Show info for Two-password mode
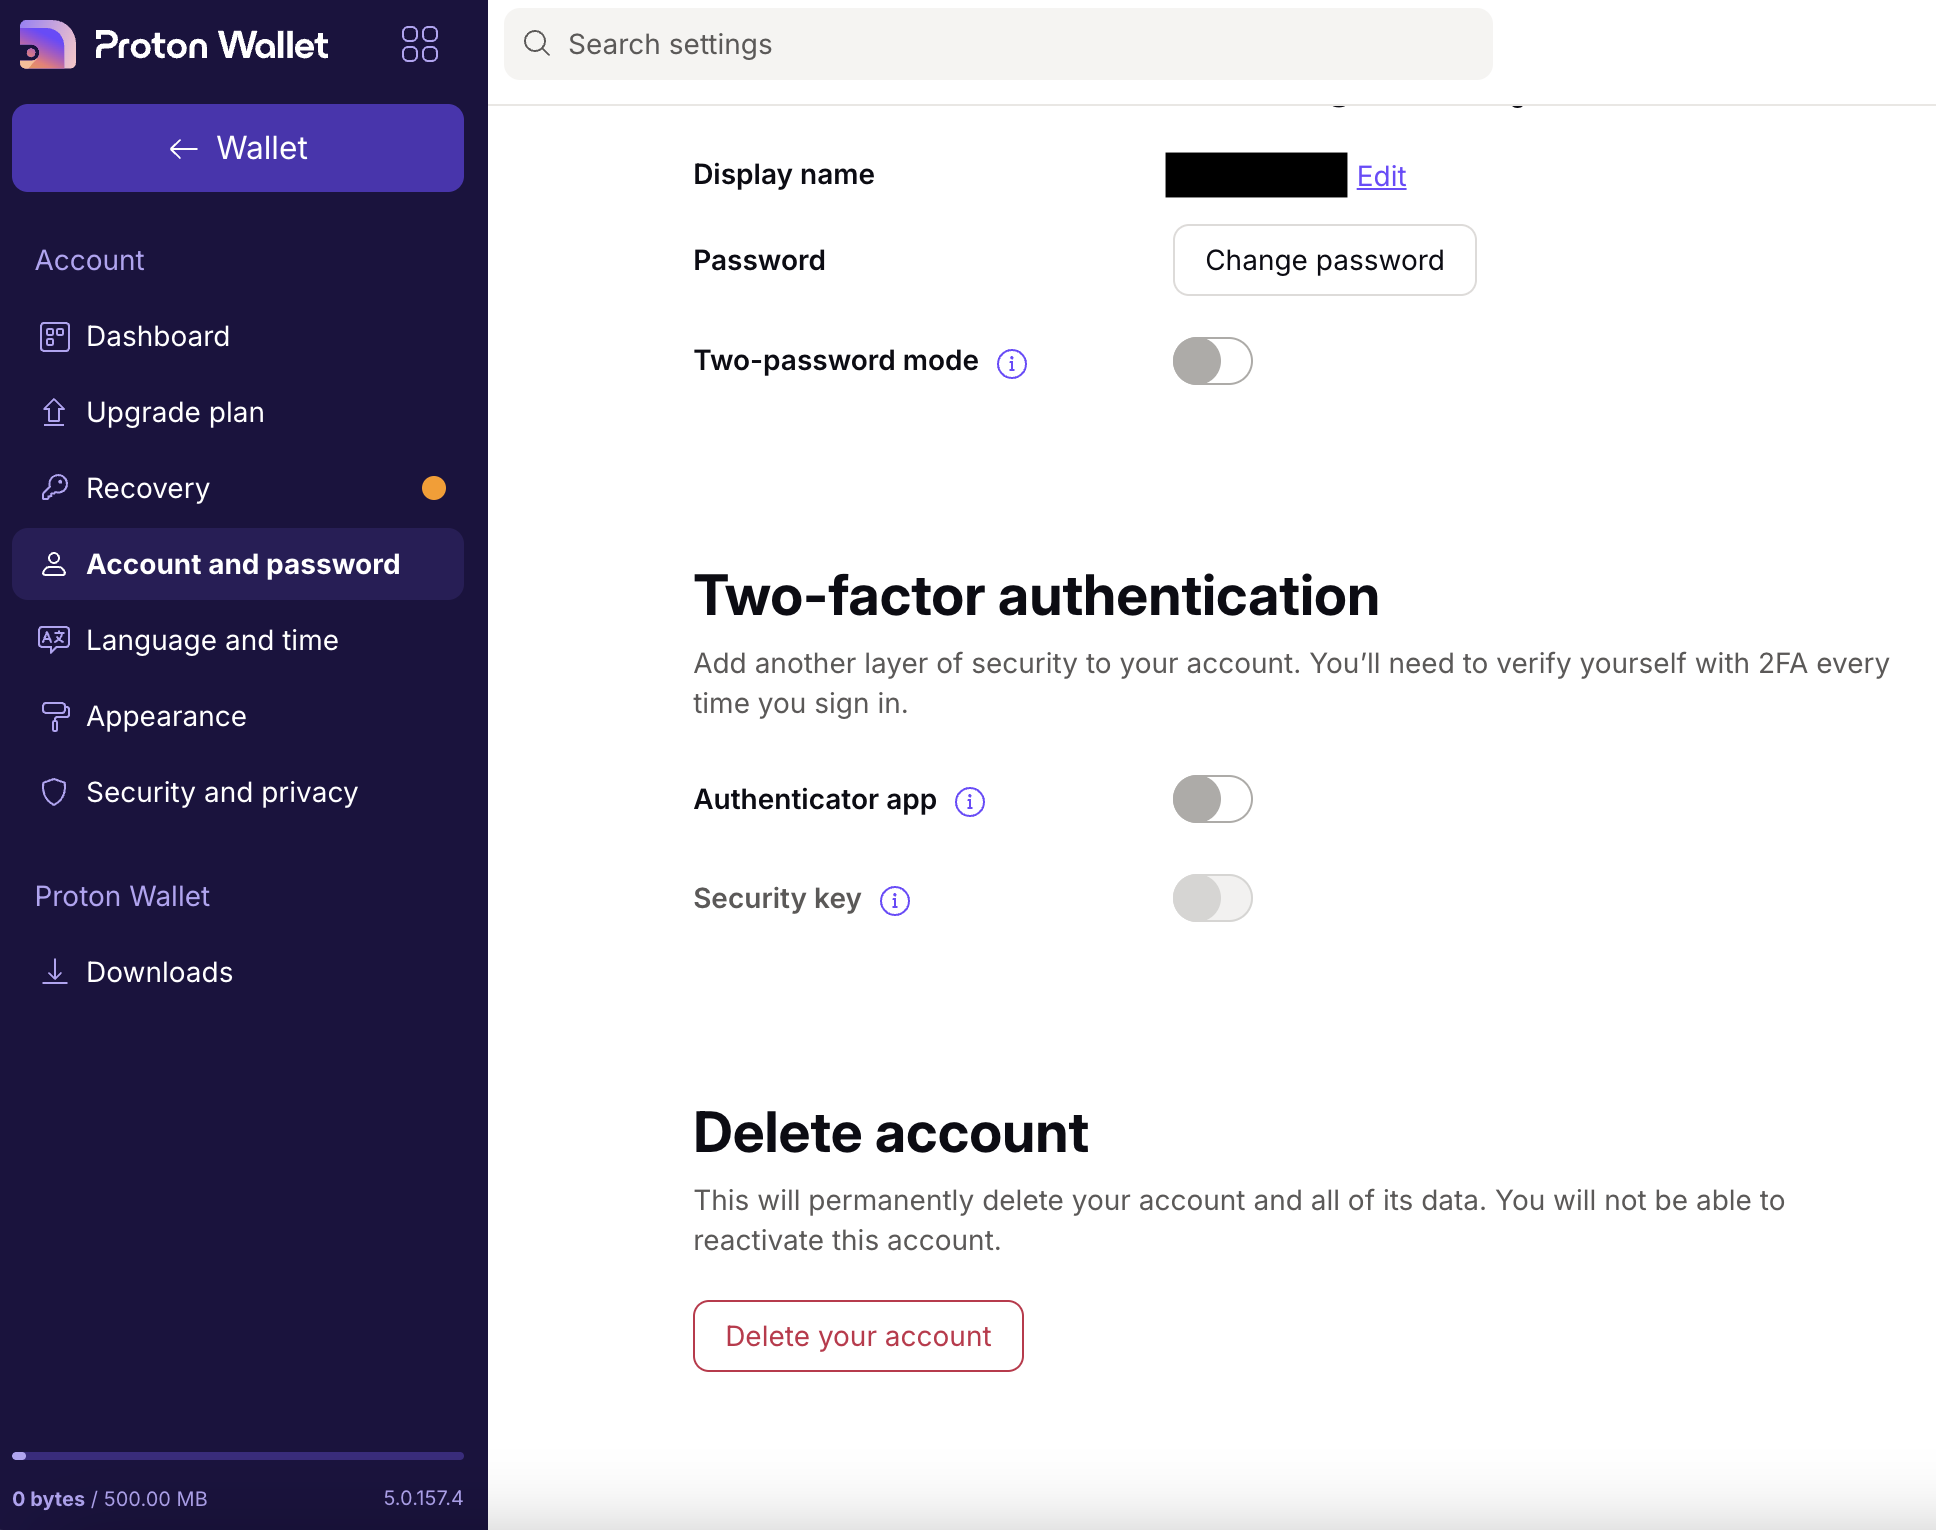The height and width of the screenshot is (1530, 1936). (x=1012, y=363)
